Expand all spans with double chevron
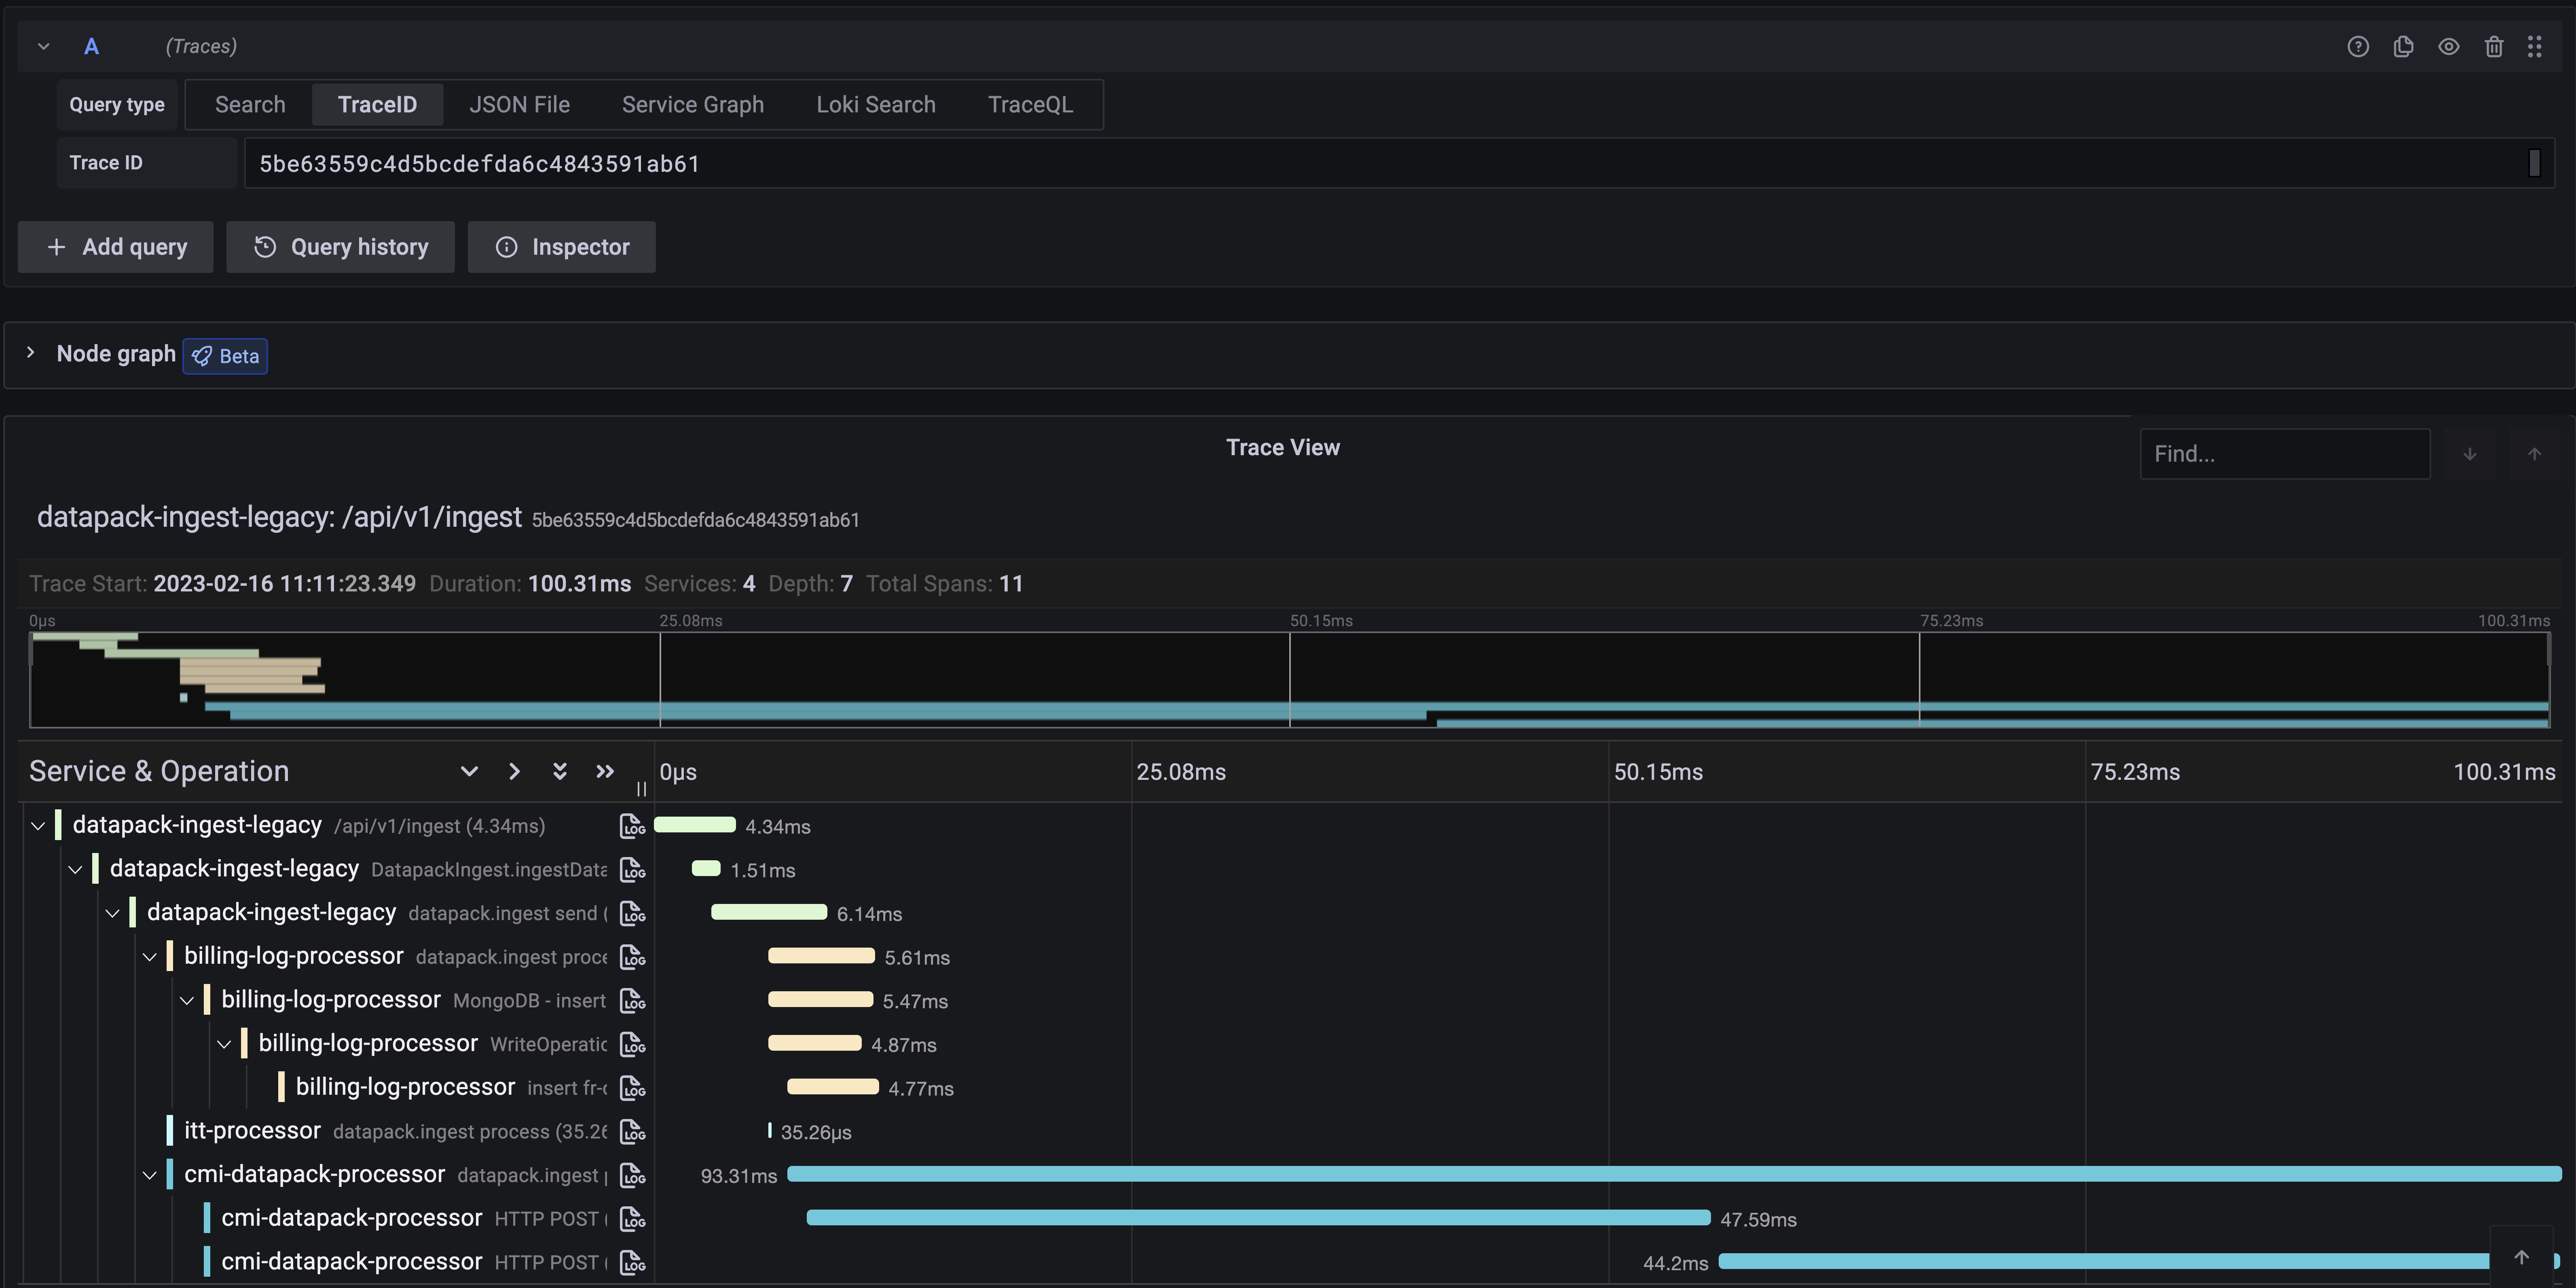The image size is (2576, 1288). (560, 771)
